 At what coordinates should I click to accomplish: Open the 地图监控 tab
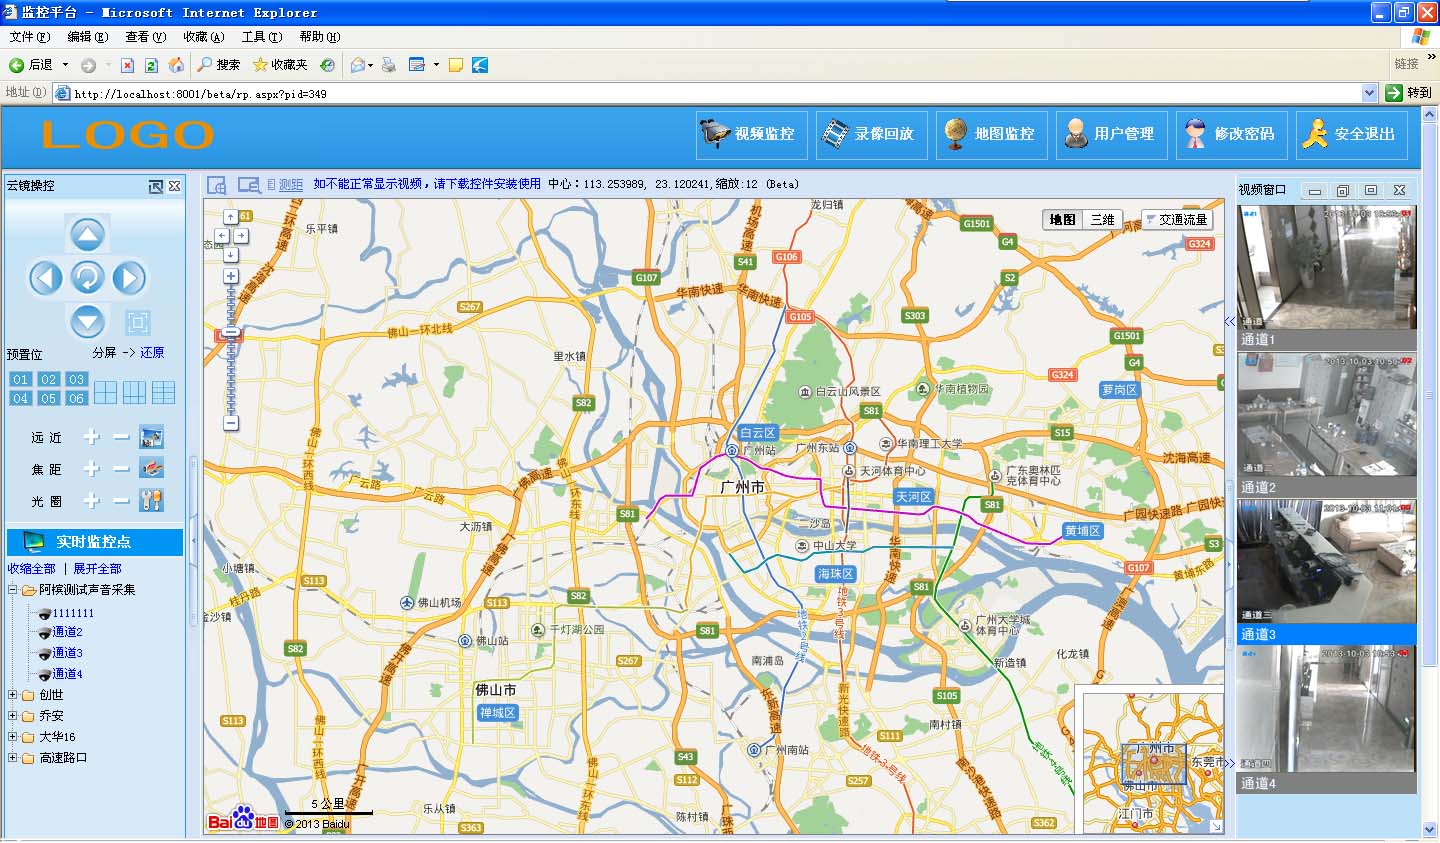992,134
